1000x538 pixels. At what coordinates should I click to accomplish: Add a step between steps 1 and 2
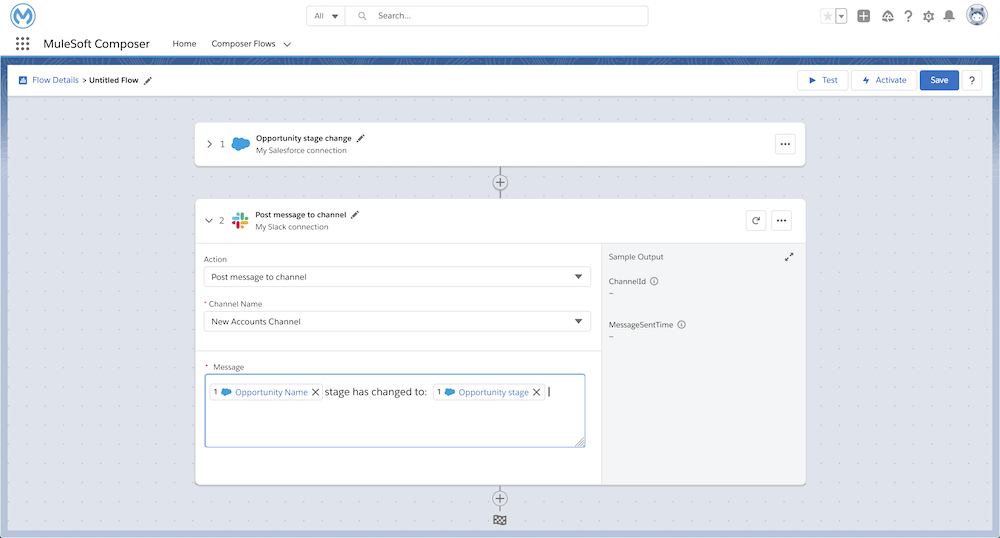[x=500, y=183]
